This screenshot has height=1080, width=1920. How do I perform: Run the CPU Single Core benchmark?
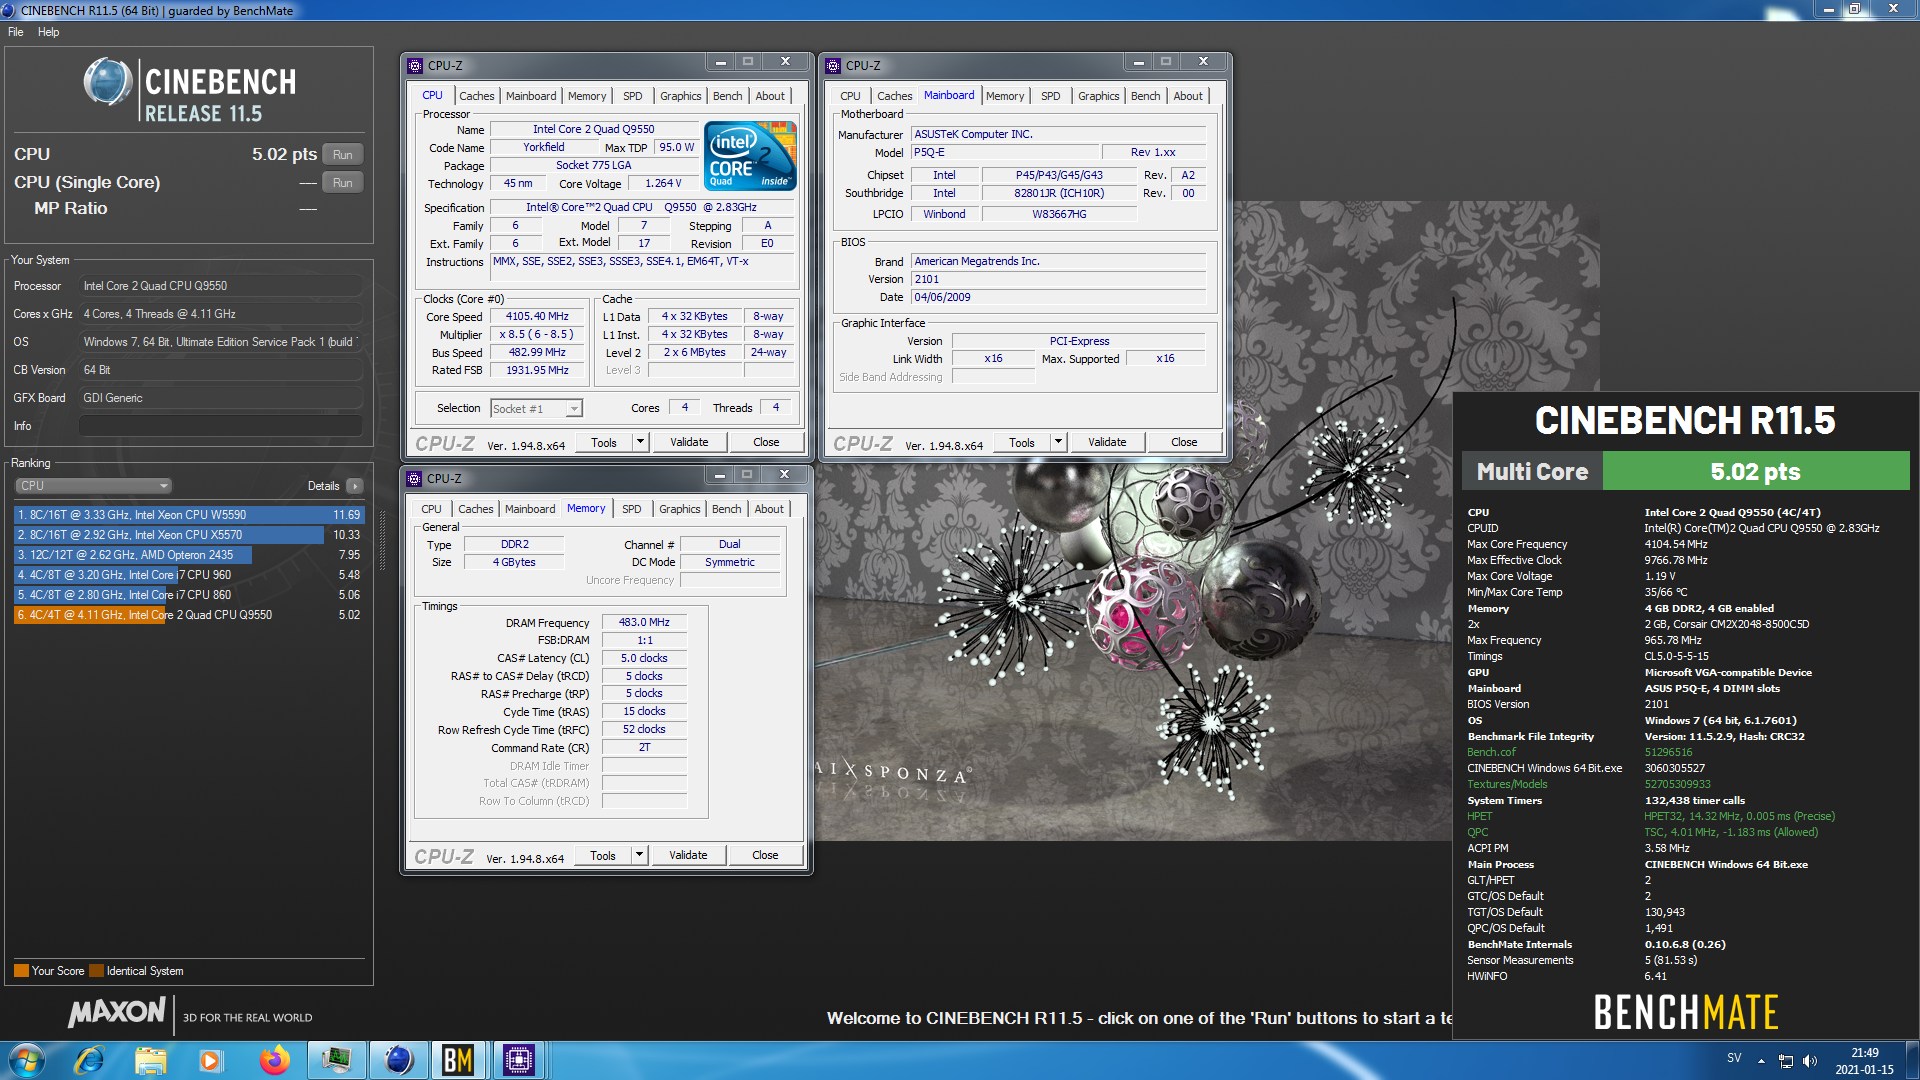(x=343, y=183)
